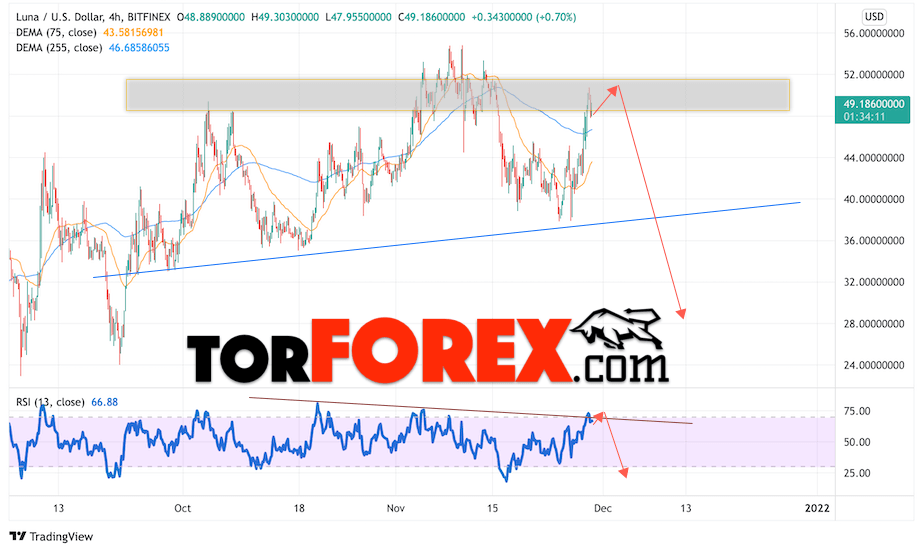Click the Dec label on time axis

[603, 508]
